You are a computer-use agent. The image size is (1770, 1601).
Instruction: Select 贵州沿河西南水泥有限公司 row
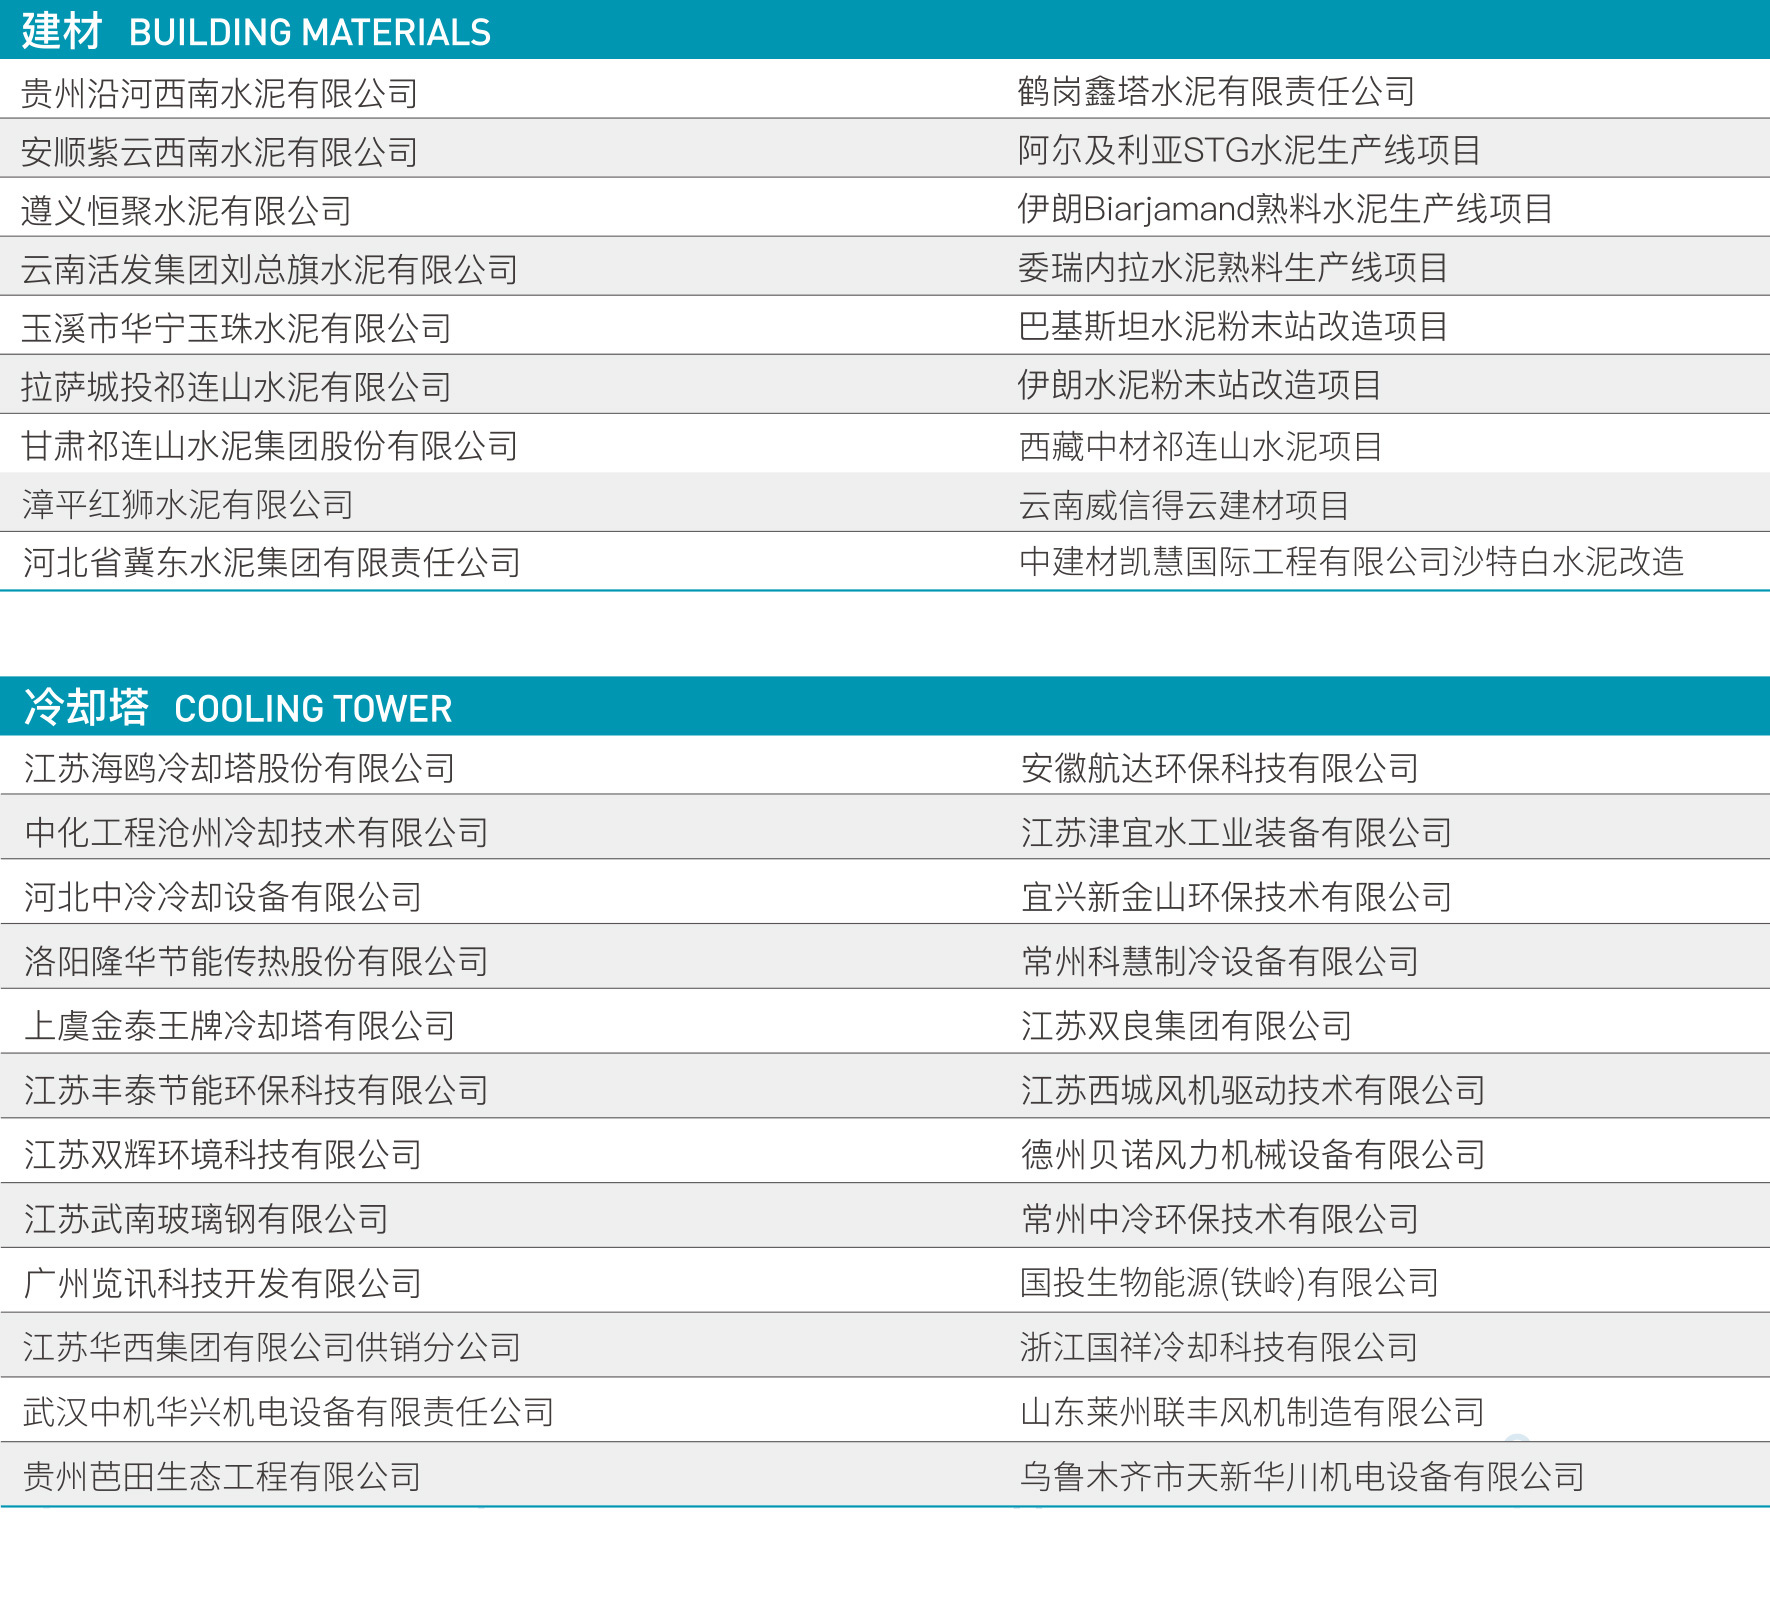tap(220, 93)
